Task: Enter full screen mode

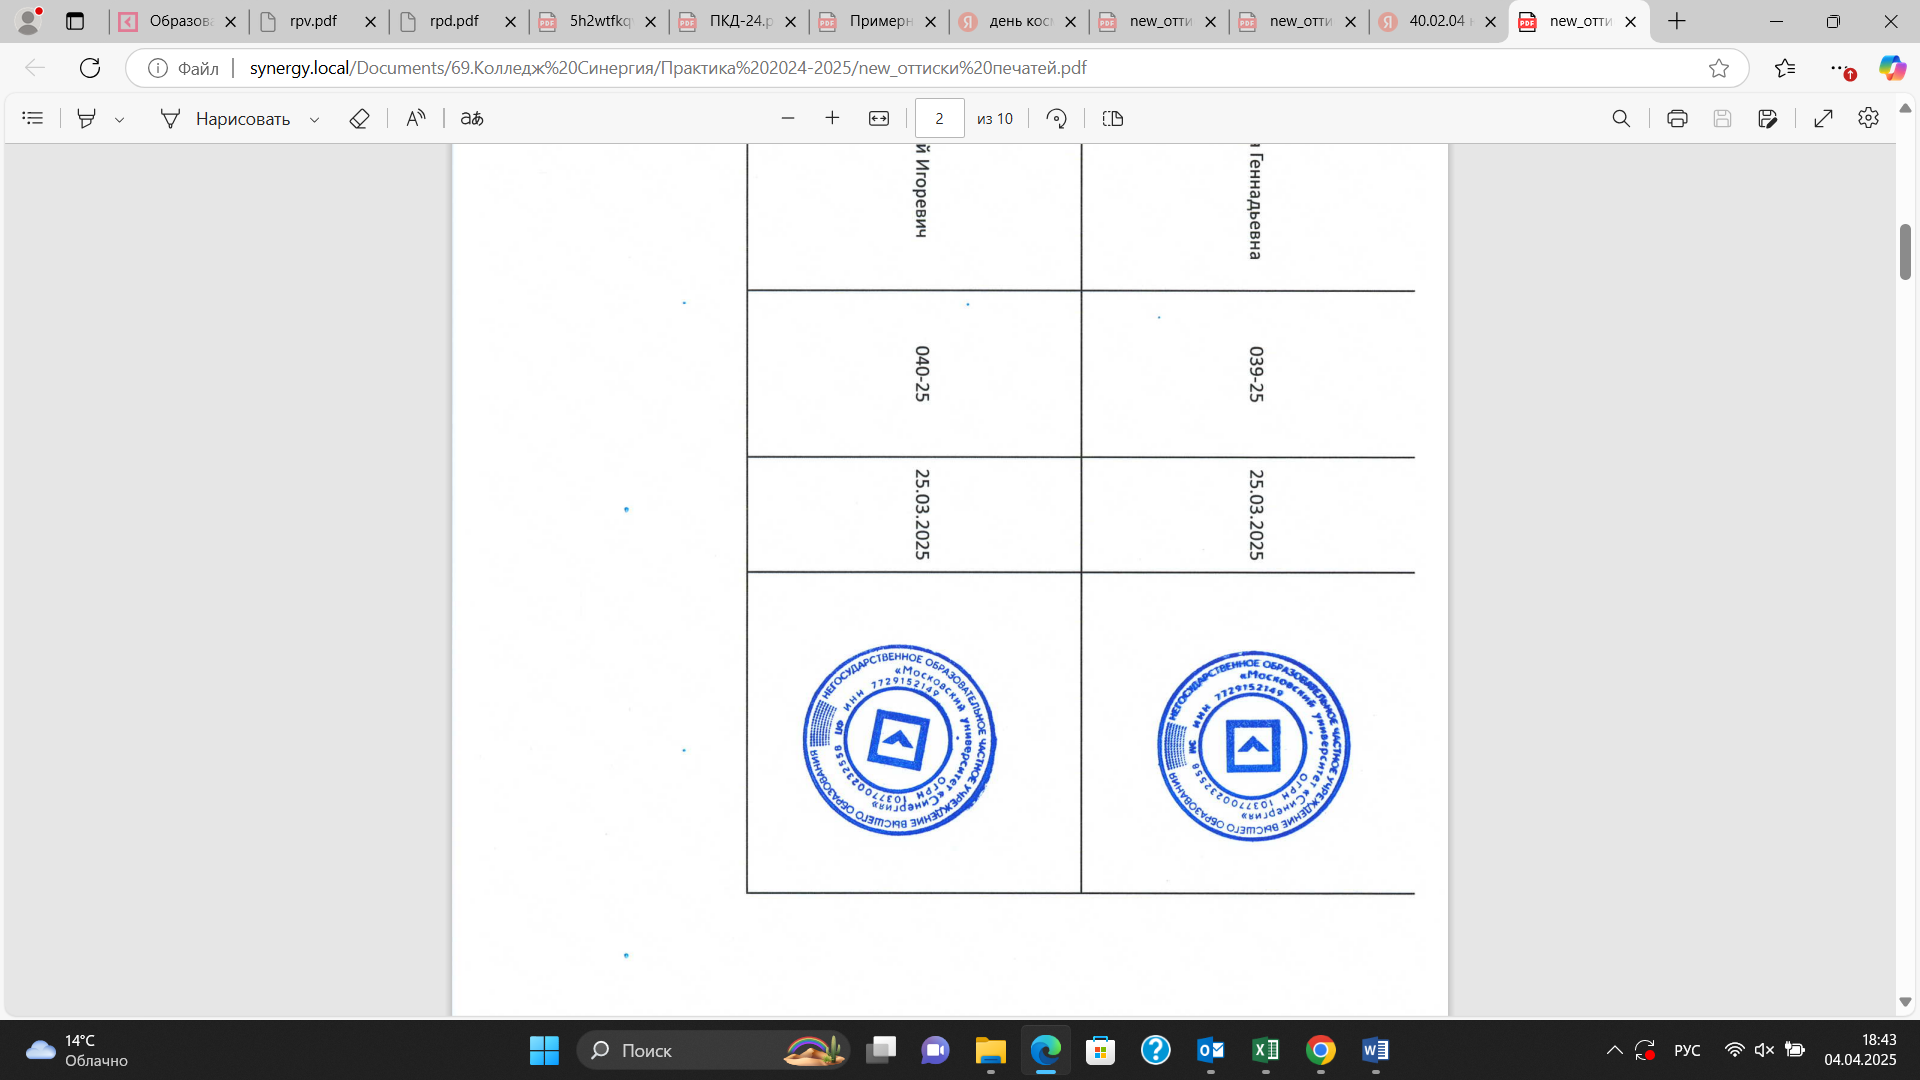Action: [x=1823, y=118]
